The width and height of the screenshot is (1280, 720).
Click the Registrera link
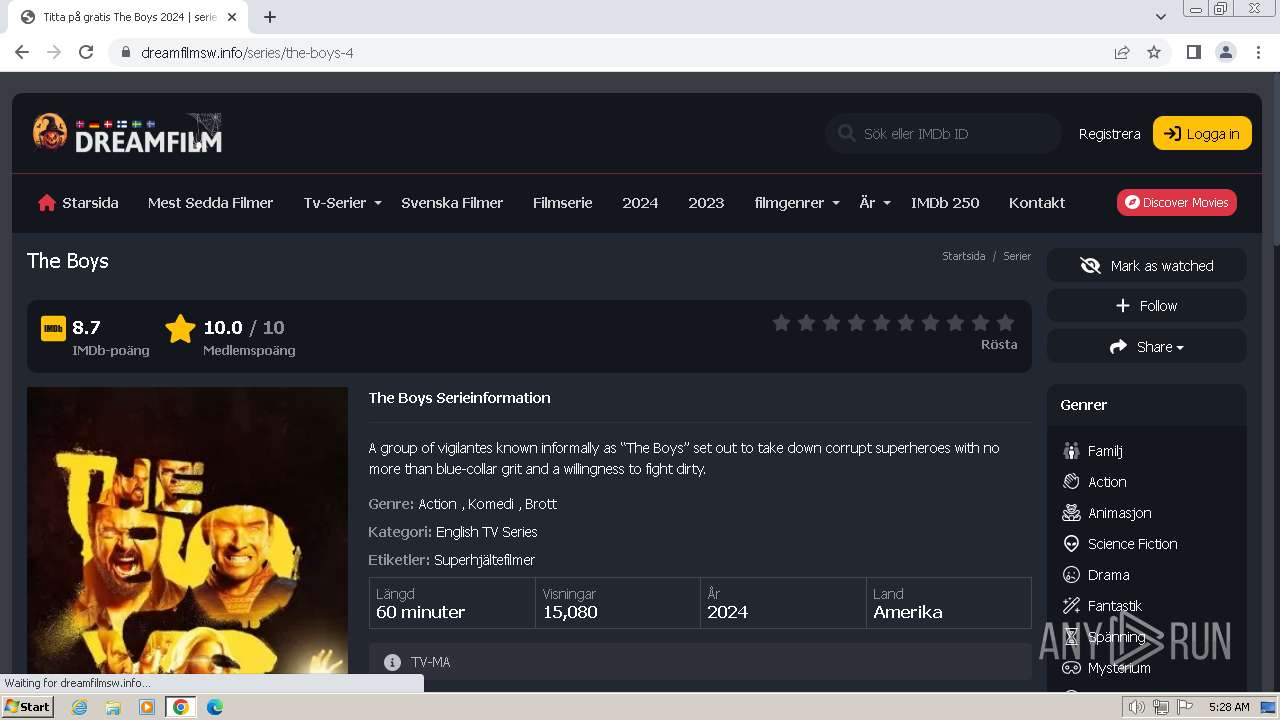pos(1109,133)
